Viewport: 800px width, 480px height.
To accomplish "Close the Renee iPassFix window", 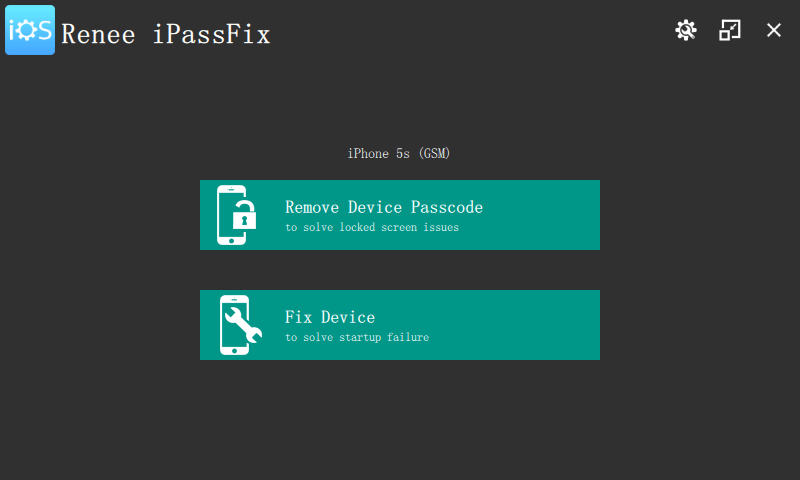I will pos(774,30).
